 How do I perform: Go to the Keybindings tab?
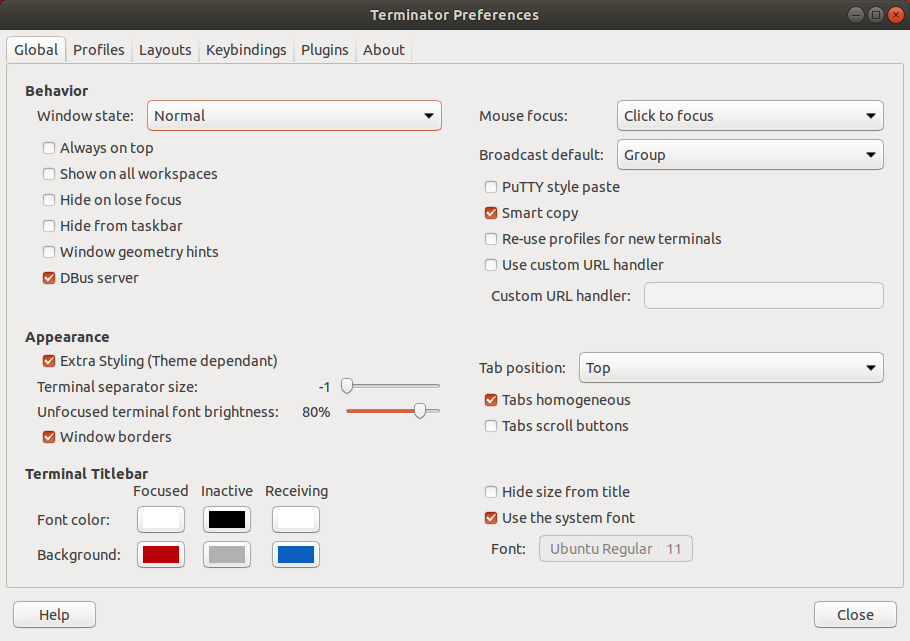click(246, 50)
